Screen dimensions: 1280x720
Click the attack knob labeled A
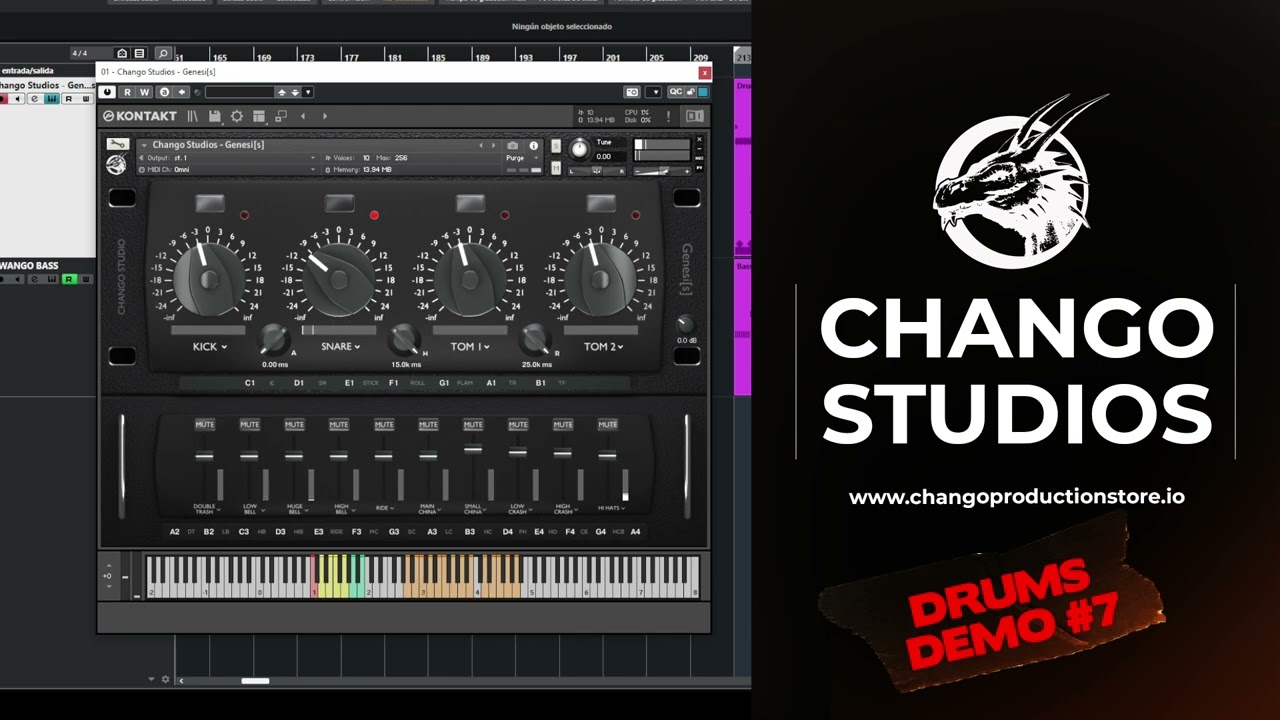coord(274,340)
